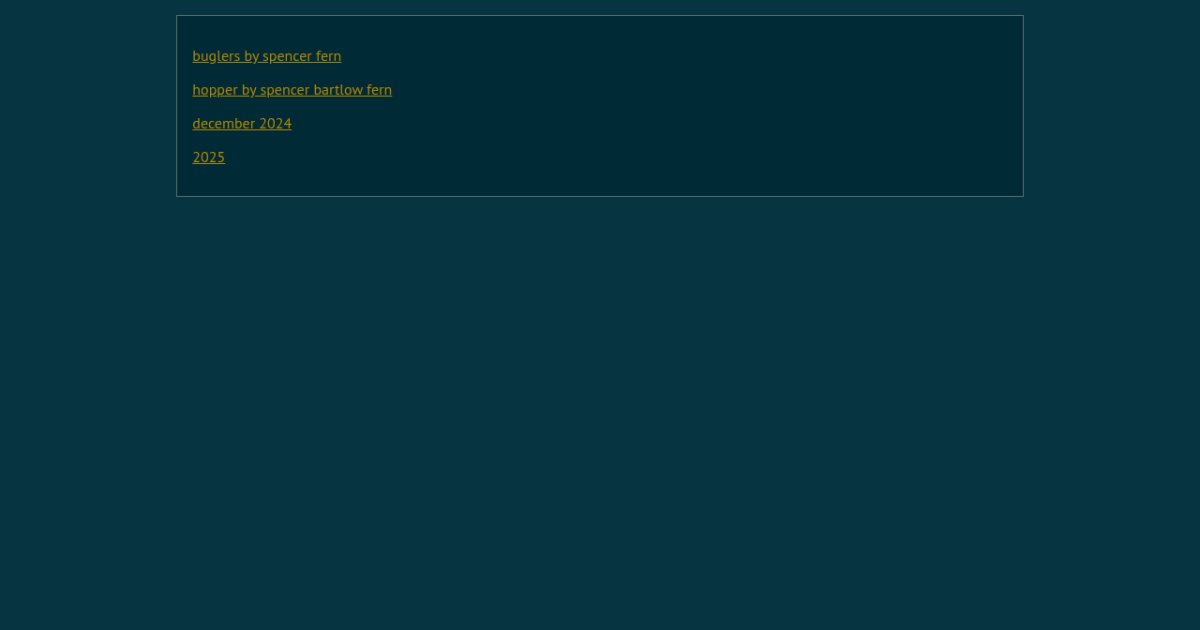
Task: Click 'fern' at end of buglers link
Action: point(329,56)
